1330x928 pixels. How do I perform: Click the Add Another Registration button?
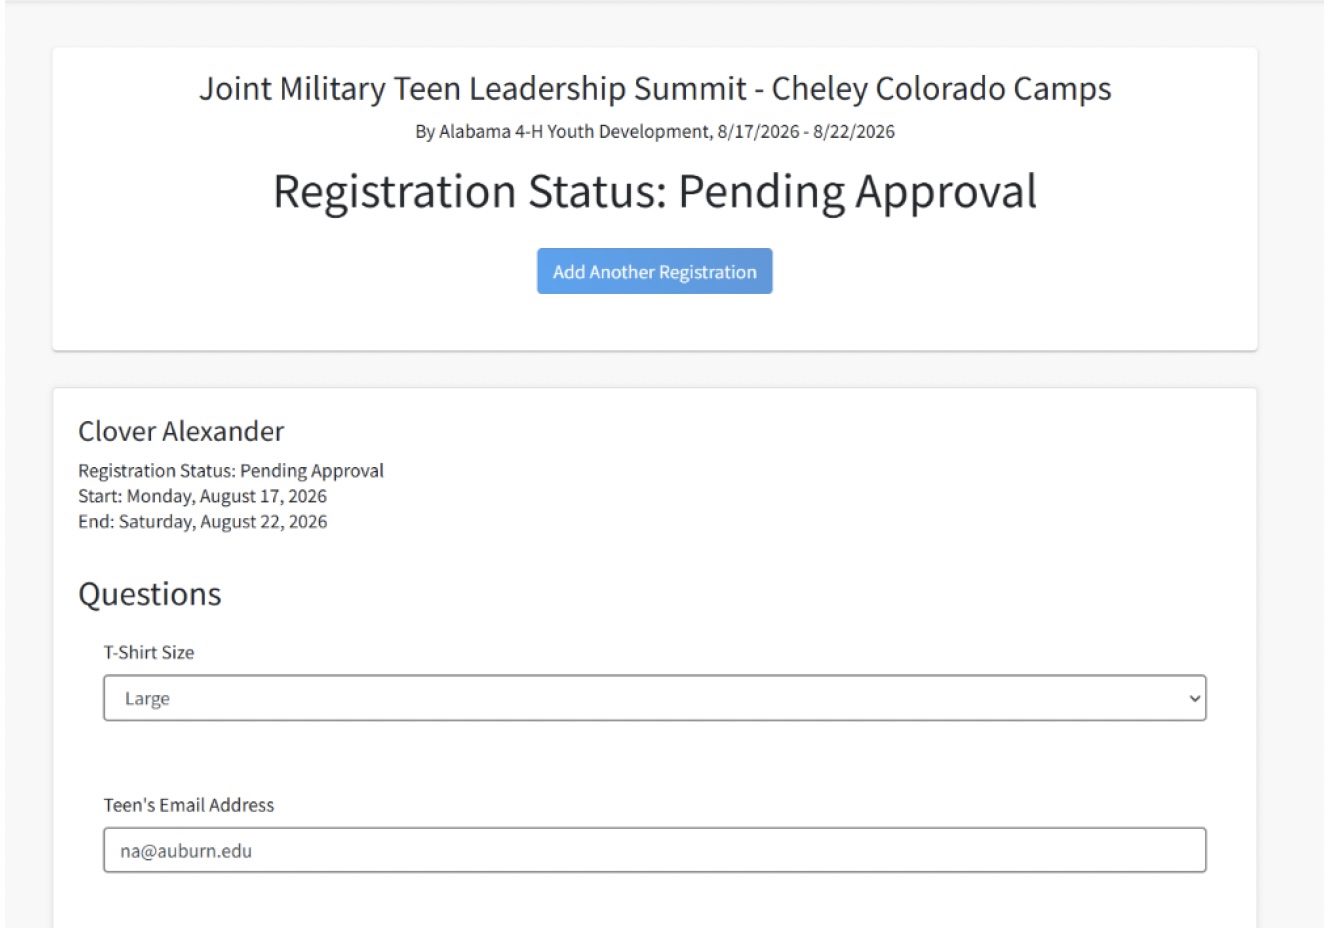coord(654,272)
